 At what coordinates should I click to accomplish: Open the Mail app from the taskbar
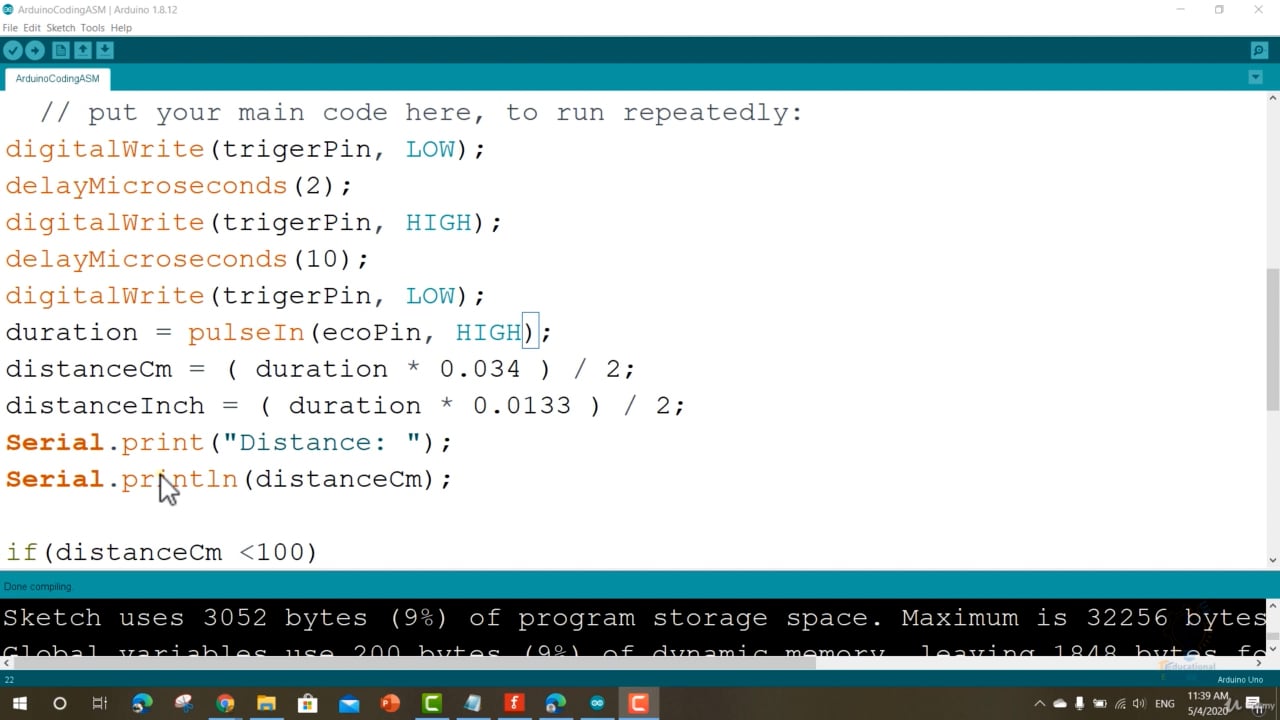coord(349,704)
